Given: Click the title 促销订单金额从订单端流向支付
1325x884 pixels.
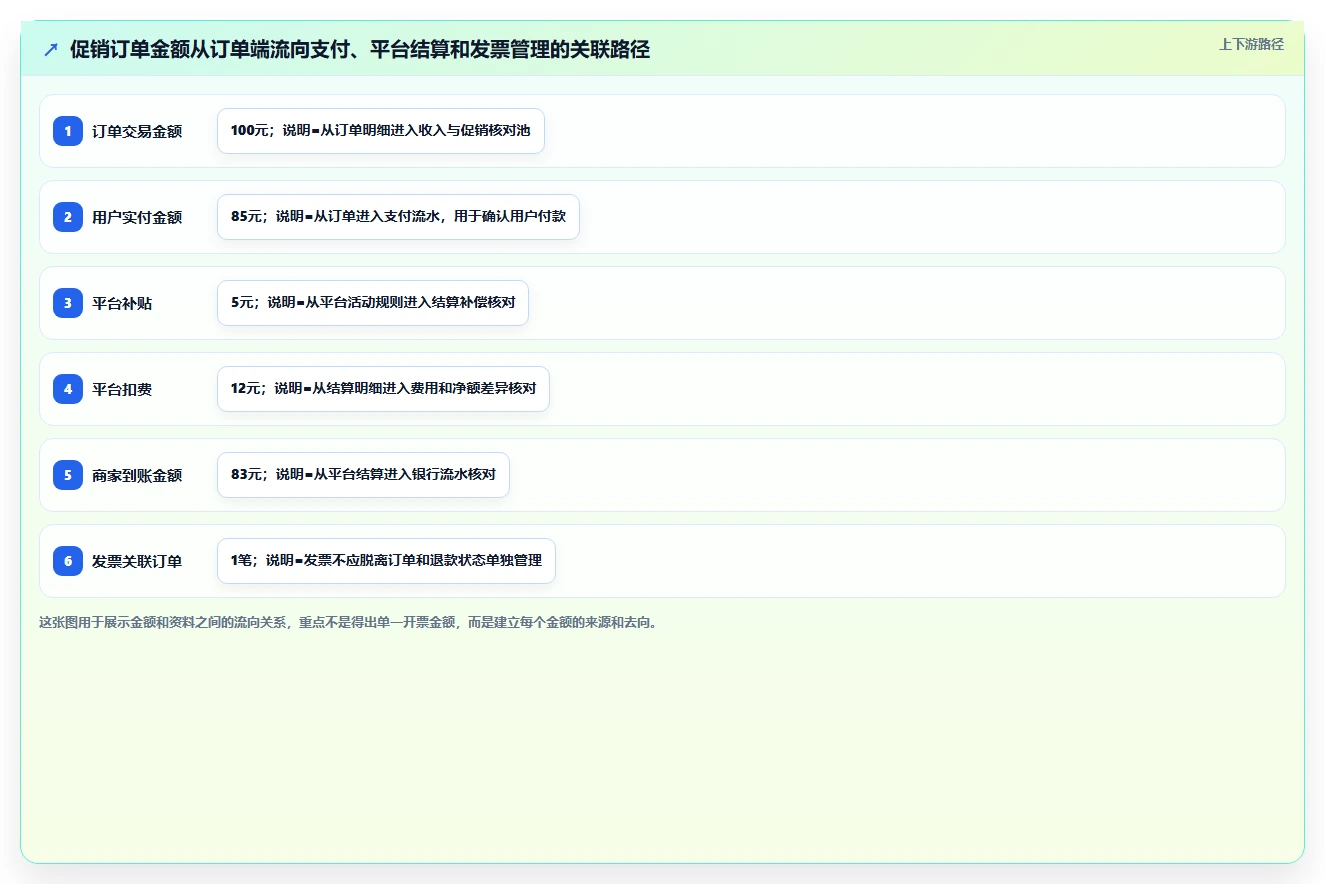Looking at the screenshot, I should click(x=360, y=49).
